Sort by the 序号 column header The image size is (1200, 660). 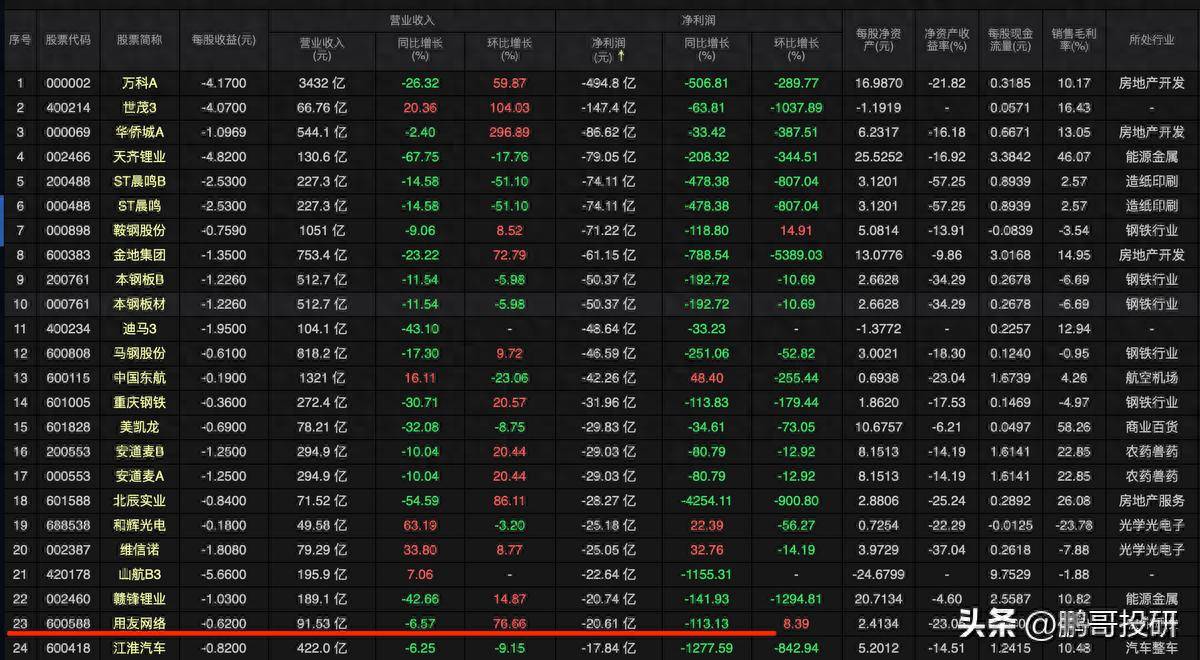point(20,39)
